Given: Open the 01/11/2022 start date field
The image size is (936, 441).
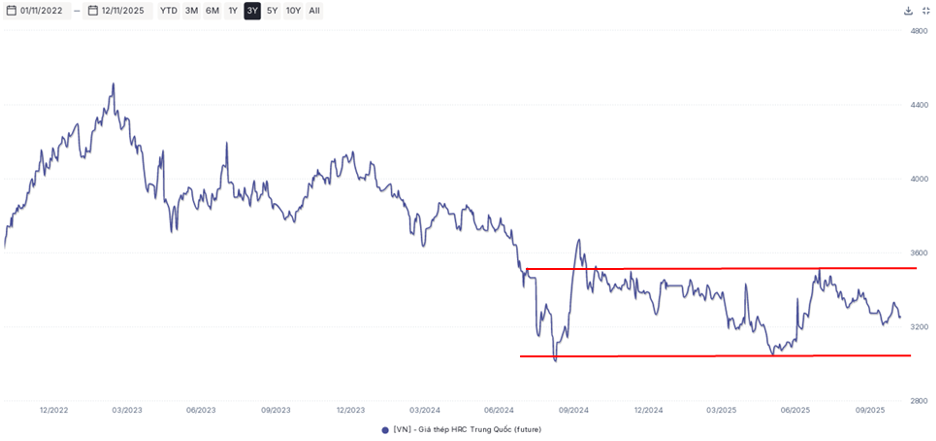Looking at the screenshot, I should tap(44, 11).
